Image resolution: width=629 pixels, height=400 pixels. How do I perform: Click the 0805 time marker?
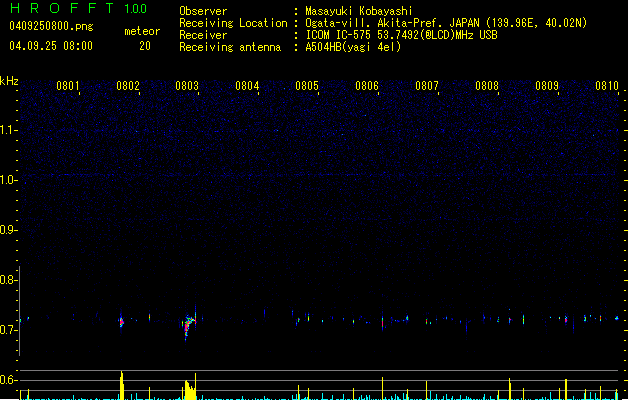point(307,86)
